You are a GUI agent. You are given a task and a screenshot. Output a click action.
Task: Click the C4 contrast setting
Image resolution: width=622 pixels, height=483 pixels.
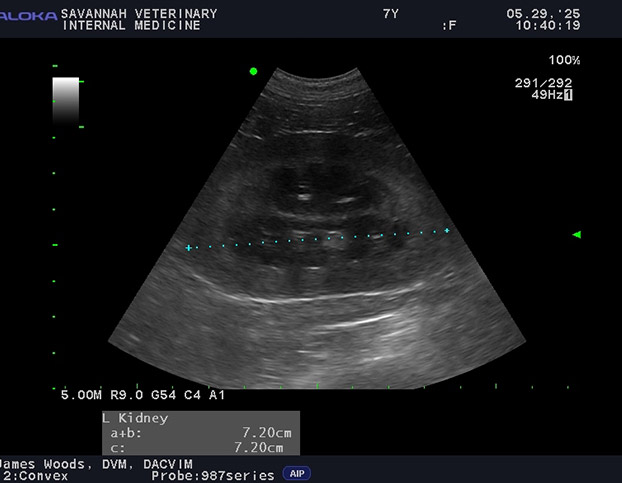(192, 395)
